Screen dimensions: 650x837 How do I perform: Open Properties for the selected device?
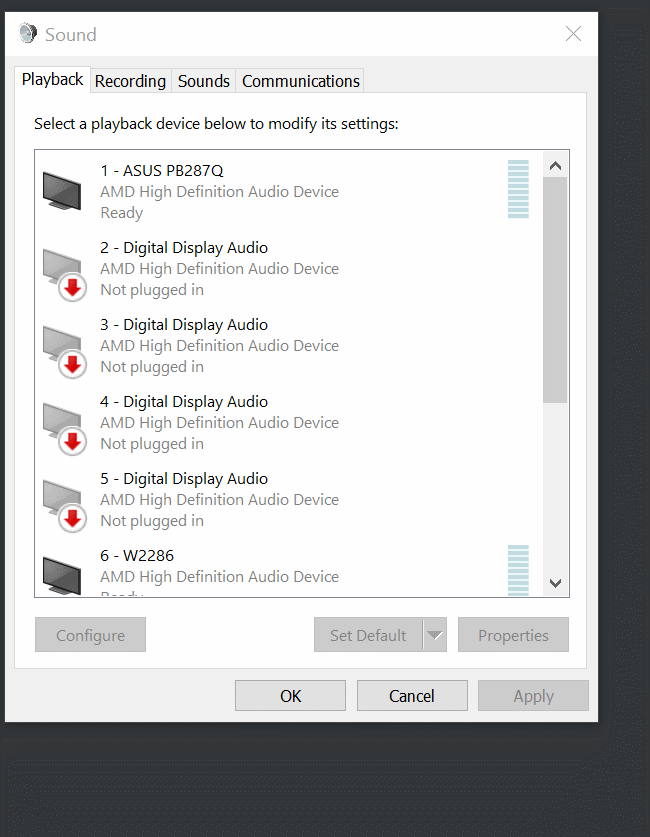513,634
